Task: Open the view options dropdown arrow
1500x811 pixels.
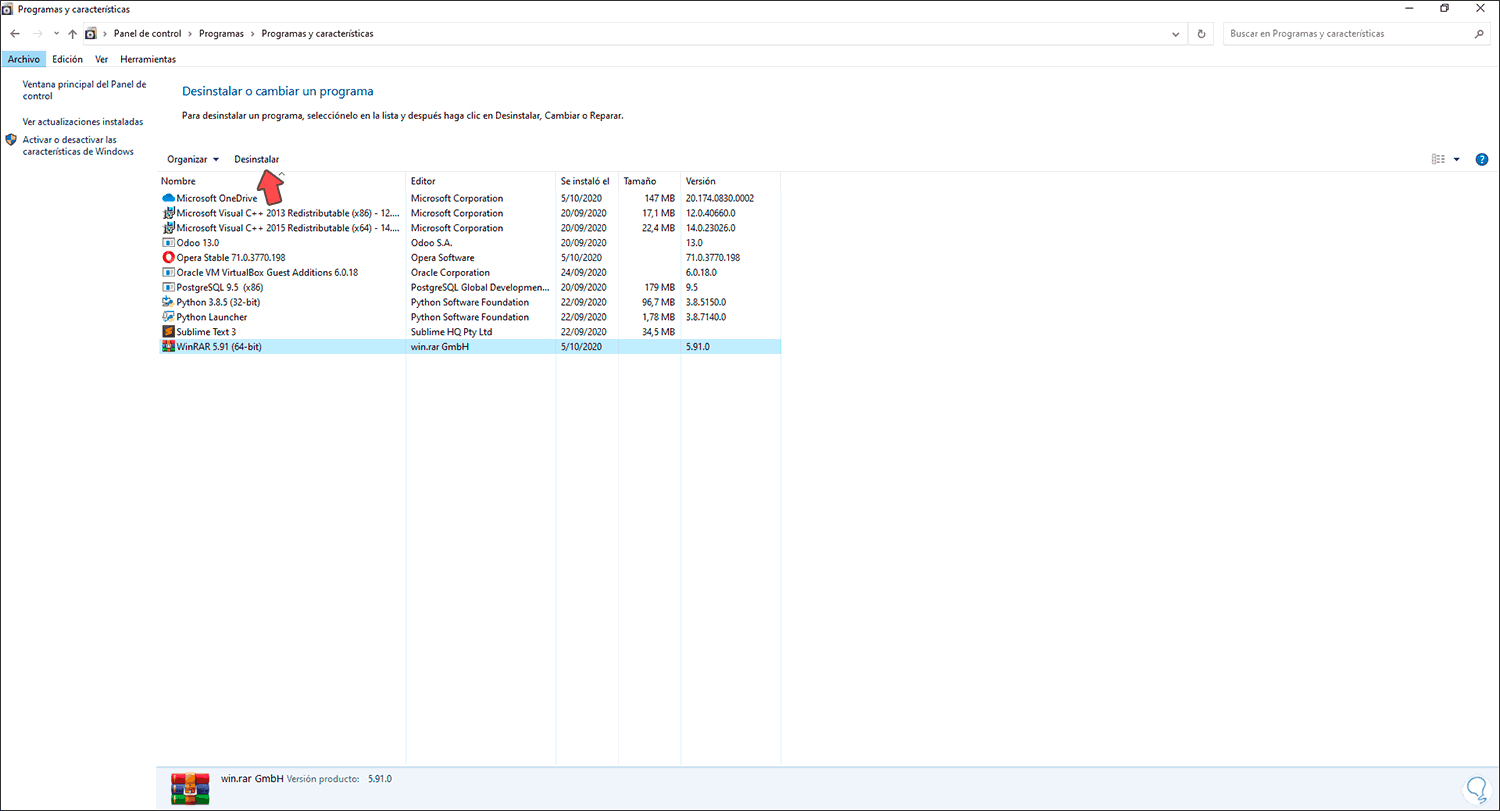Action: pyautogui.click(x=1456, y=159)
